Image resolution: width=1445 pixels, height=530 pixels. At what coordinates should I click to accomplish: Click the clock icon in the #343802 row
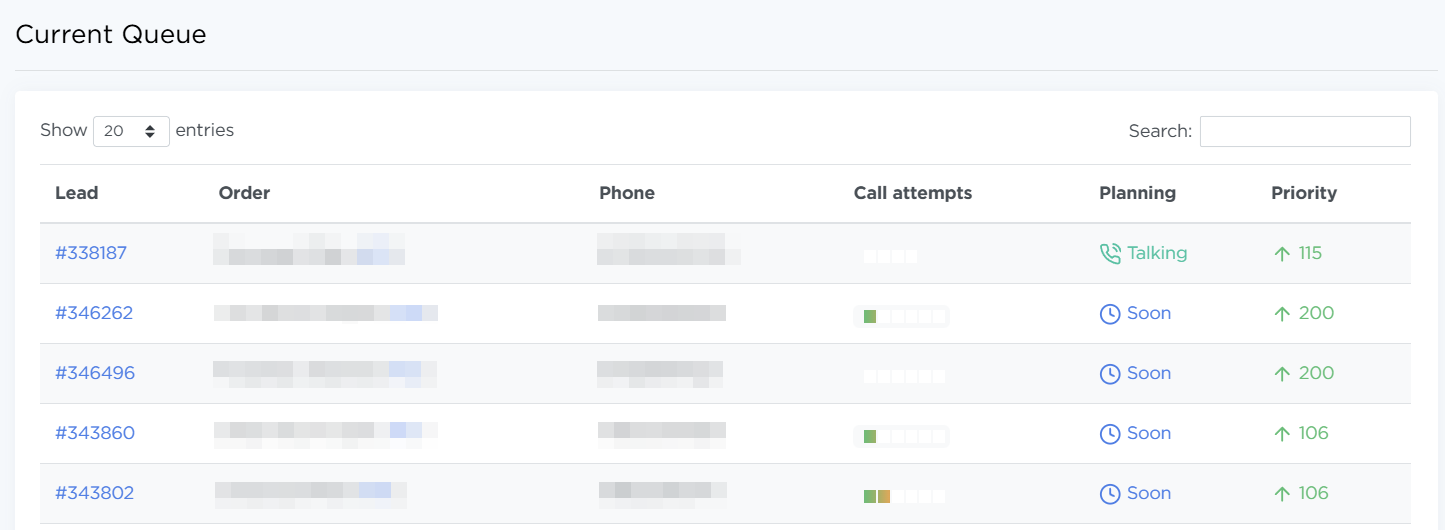(x=1110, y=494)
